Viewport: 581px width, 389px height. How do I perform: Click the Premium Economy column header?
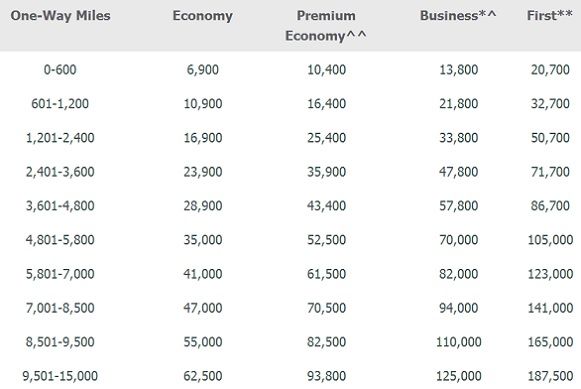tap(326, 26)
